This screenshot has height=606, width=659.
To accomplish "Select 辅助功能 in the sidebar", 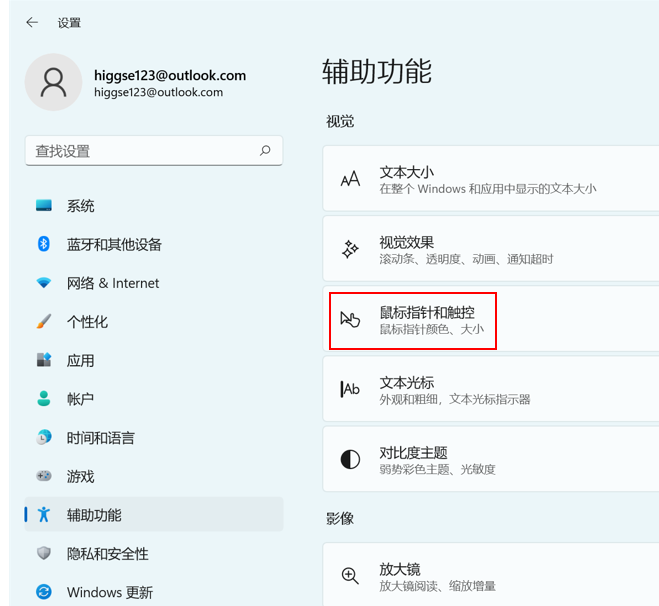I will click(94, 515).
